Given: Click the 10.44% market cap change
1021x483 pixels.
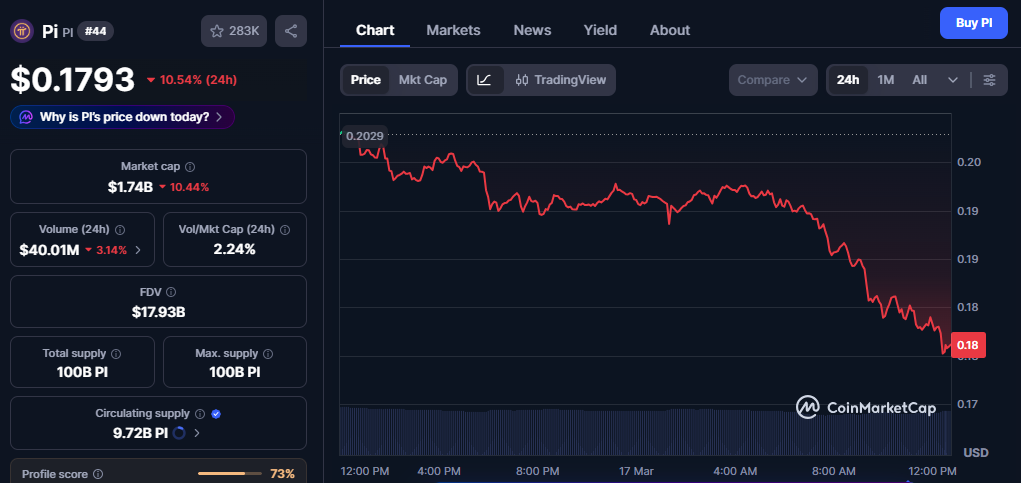Looking at the screenshot, I should [x=184, y=187].
